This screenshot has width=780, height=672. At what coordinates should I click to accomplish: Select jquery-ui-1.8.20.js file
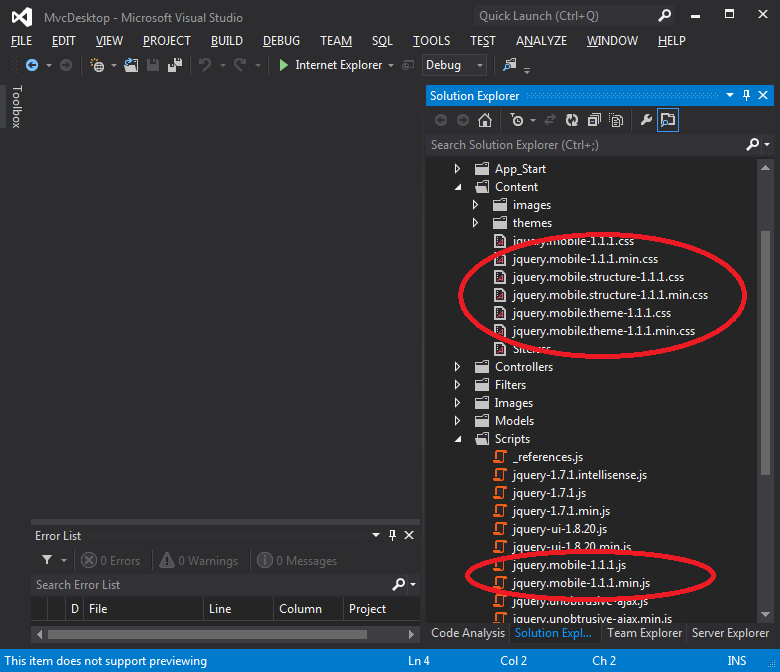point(560,529)
